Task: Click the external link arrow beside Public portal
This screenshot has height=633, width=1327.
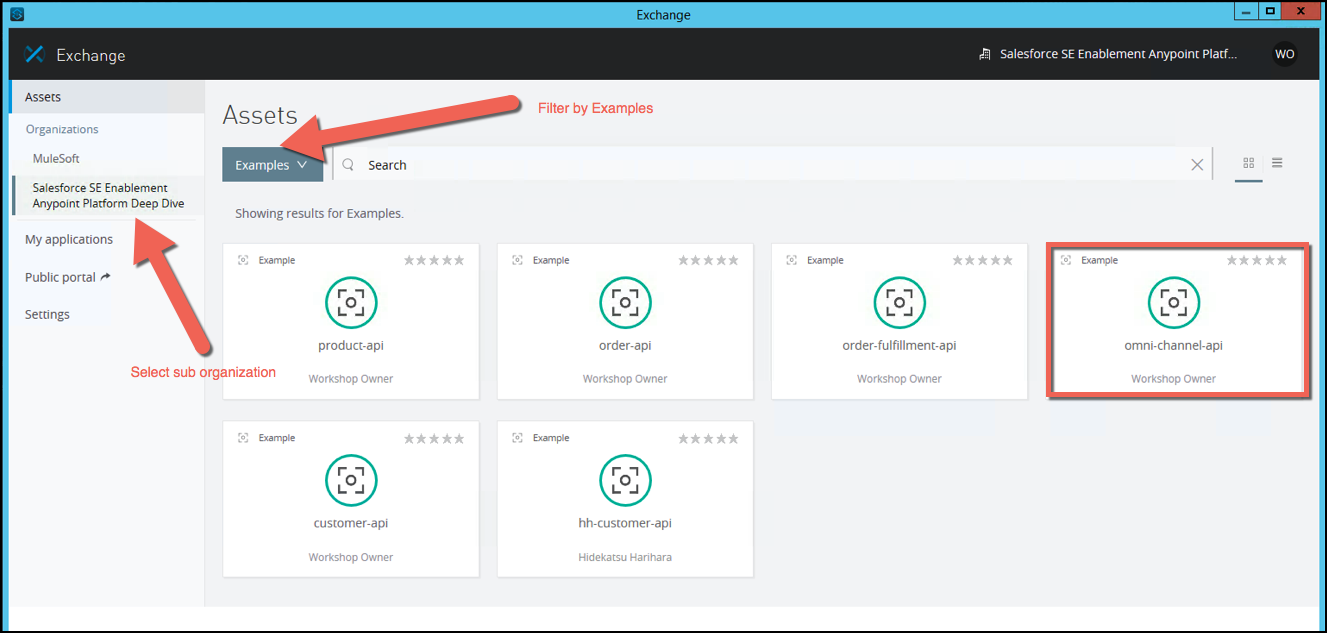Action: pos(106,277)
